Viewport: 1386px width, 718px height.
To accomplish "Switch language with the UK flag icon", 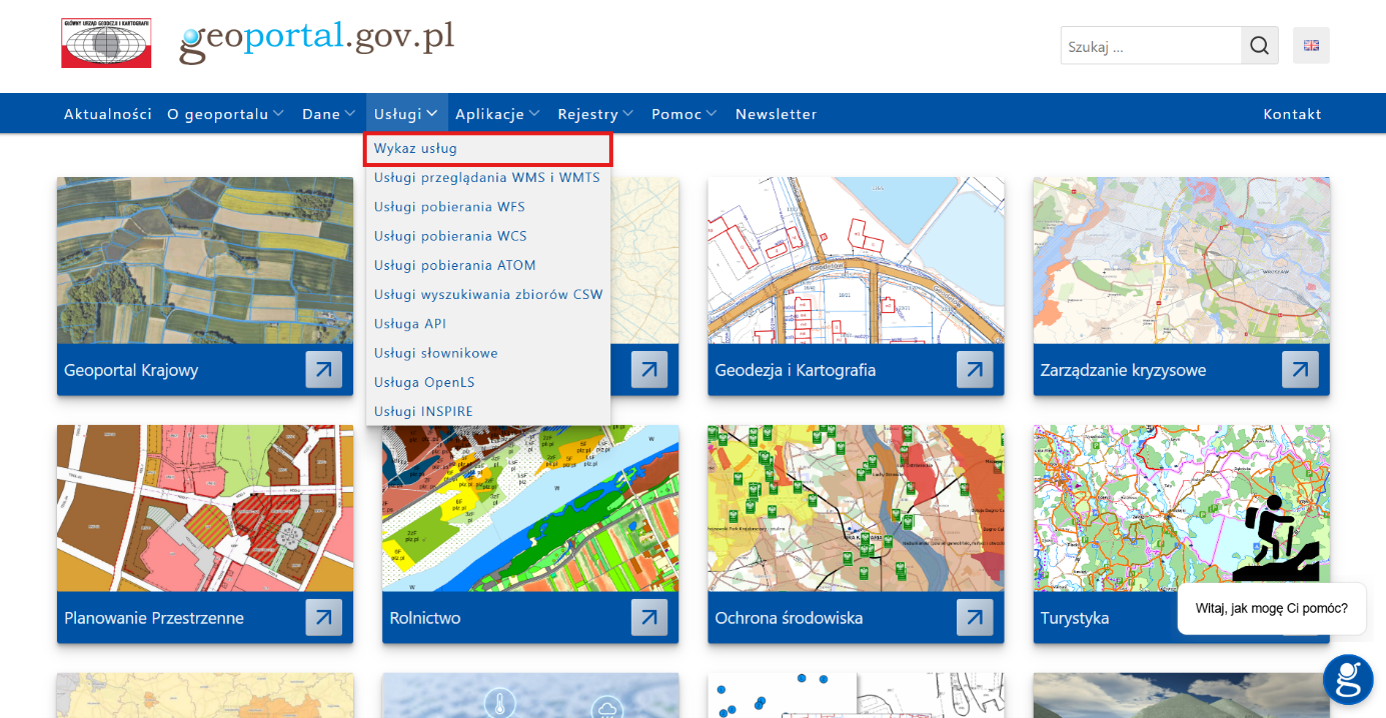I will [x=1311, y=46].
